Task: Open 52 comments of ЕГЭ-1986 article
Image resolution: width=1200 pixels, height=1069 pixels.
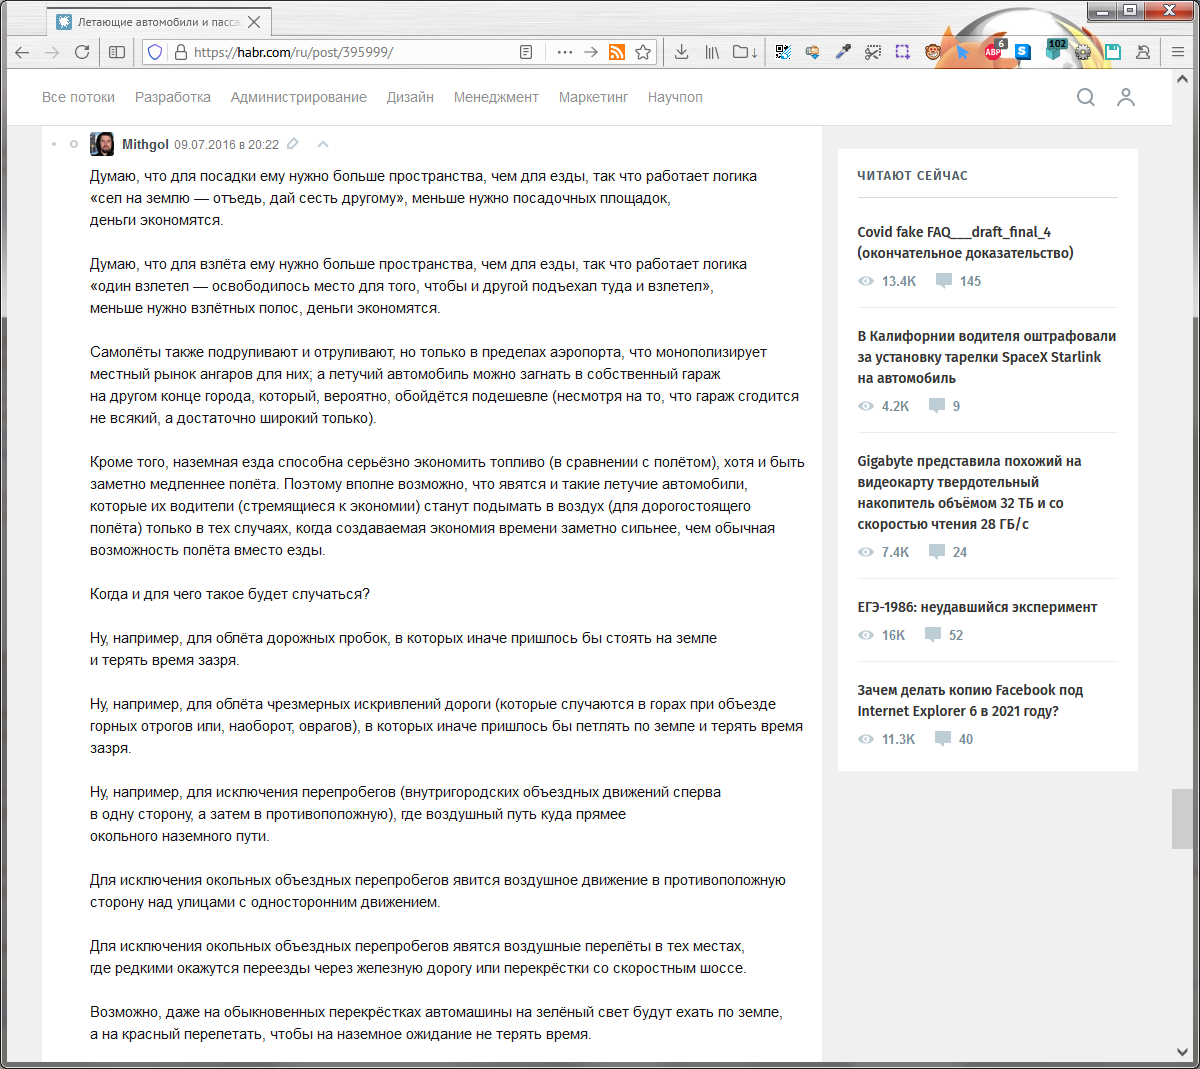Action: click(x=944, y=635)
